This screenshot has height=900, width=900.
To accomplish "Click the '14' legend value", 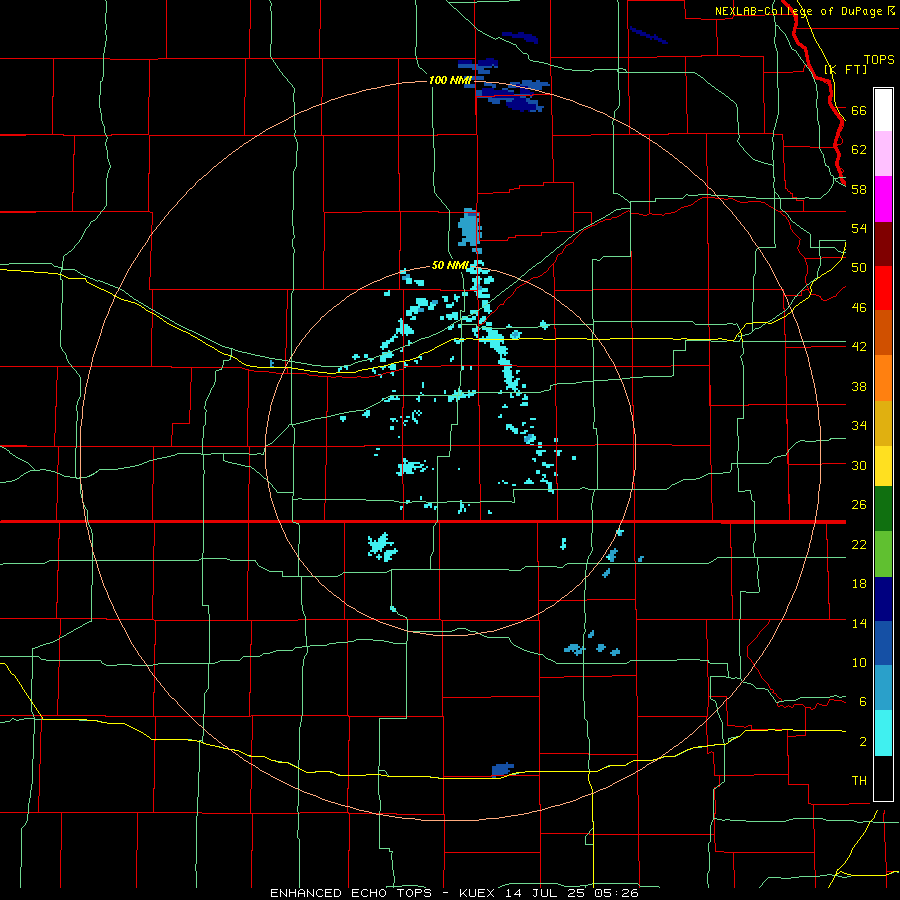I will pos(859,623).
